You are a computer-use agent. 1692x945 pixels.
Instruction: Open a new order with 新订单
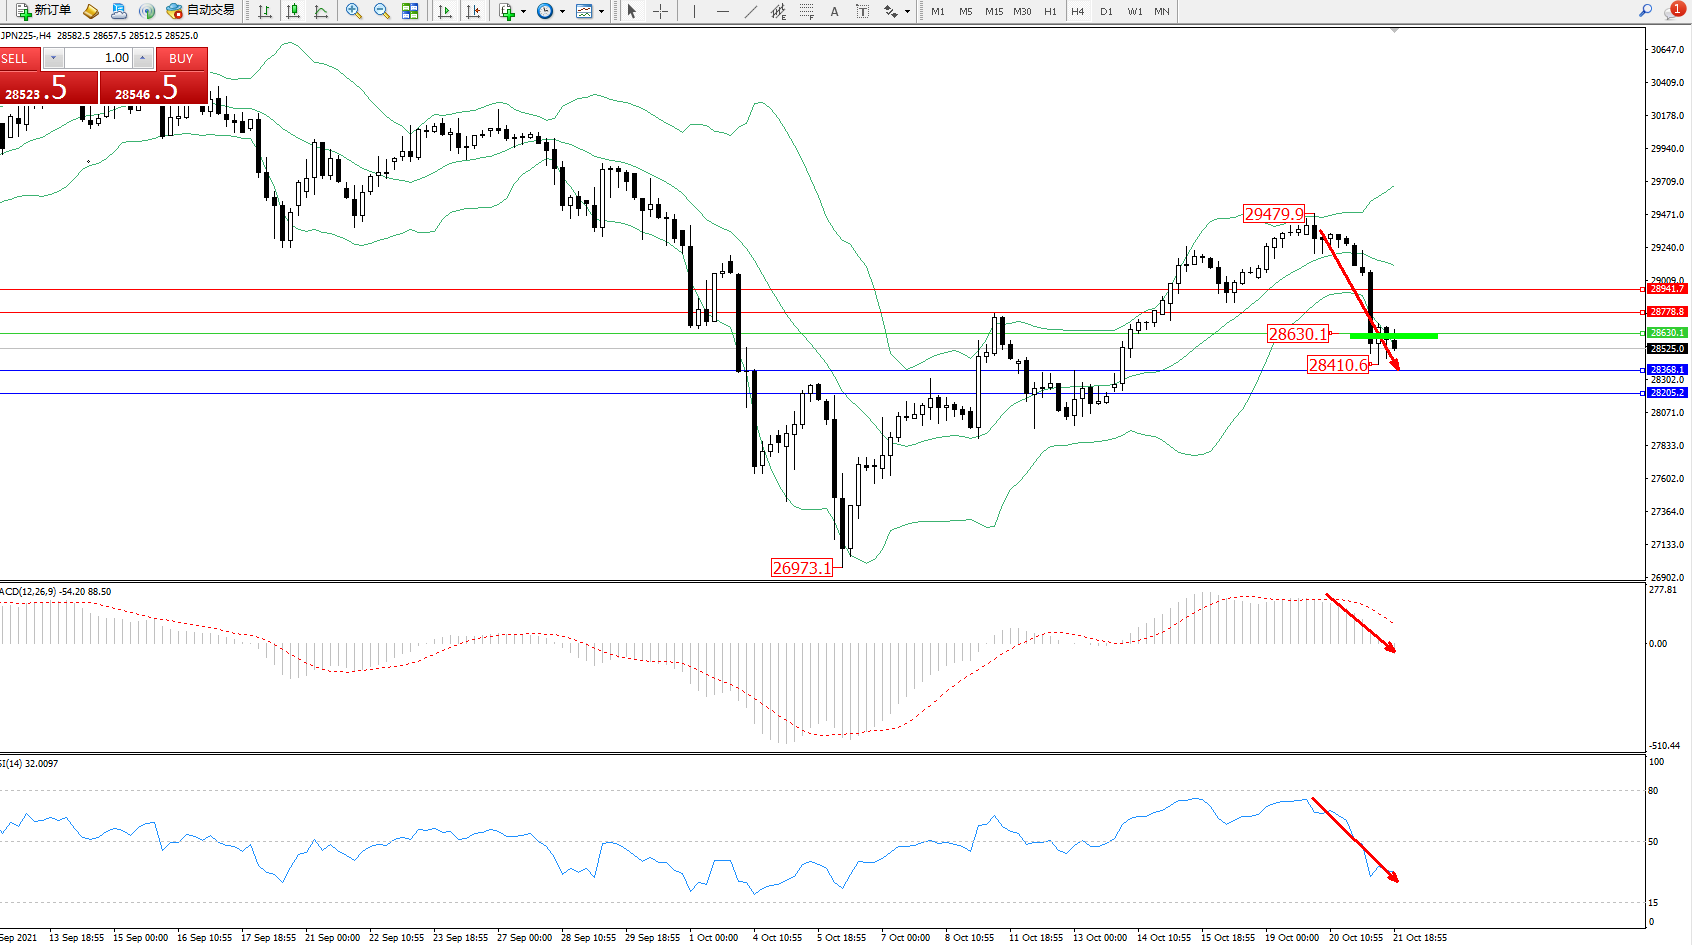coord(43,11)
